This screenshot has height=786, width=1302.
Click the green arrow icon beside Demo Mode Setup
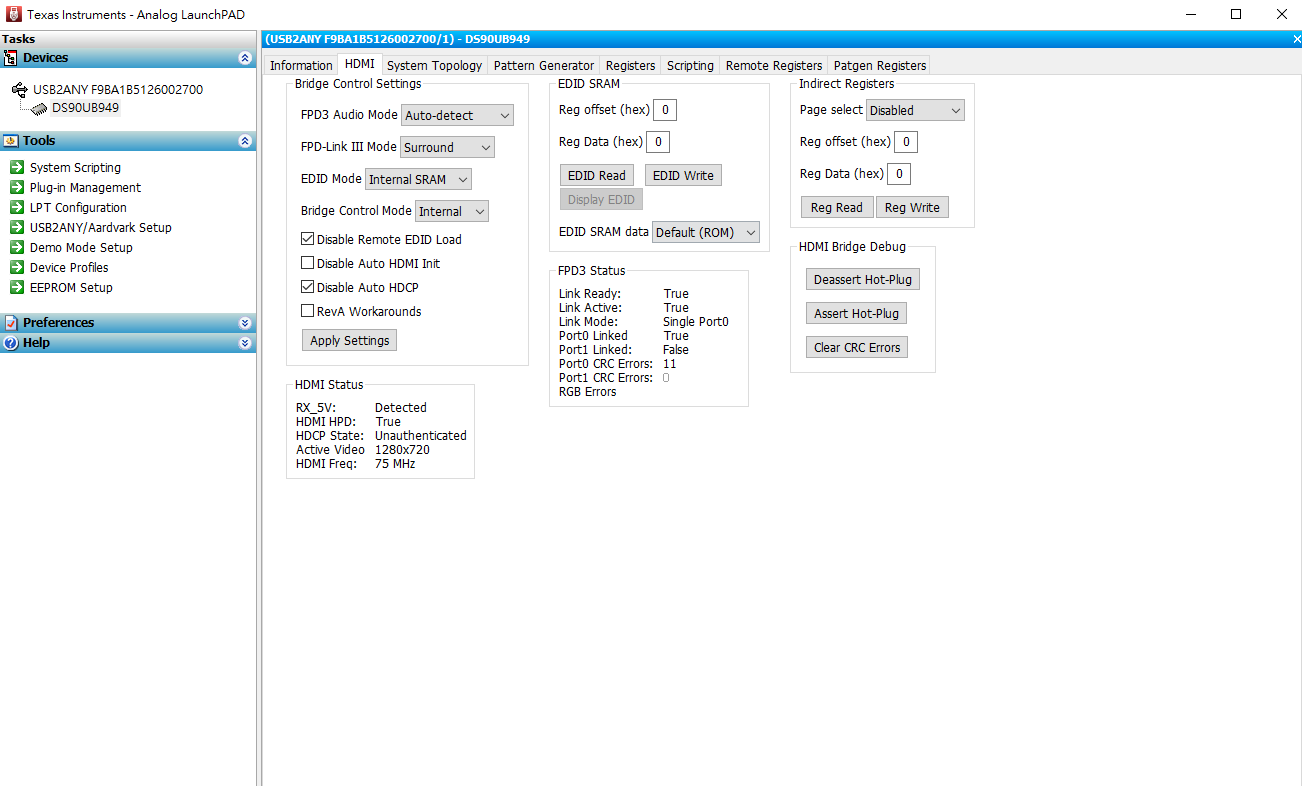click(17, 247)
